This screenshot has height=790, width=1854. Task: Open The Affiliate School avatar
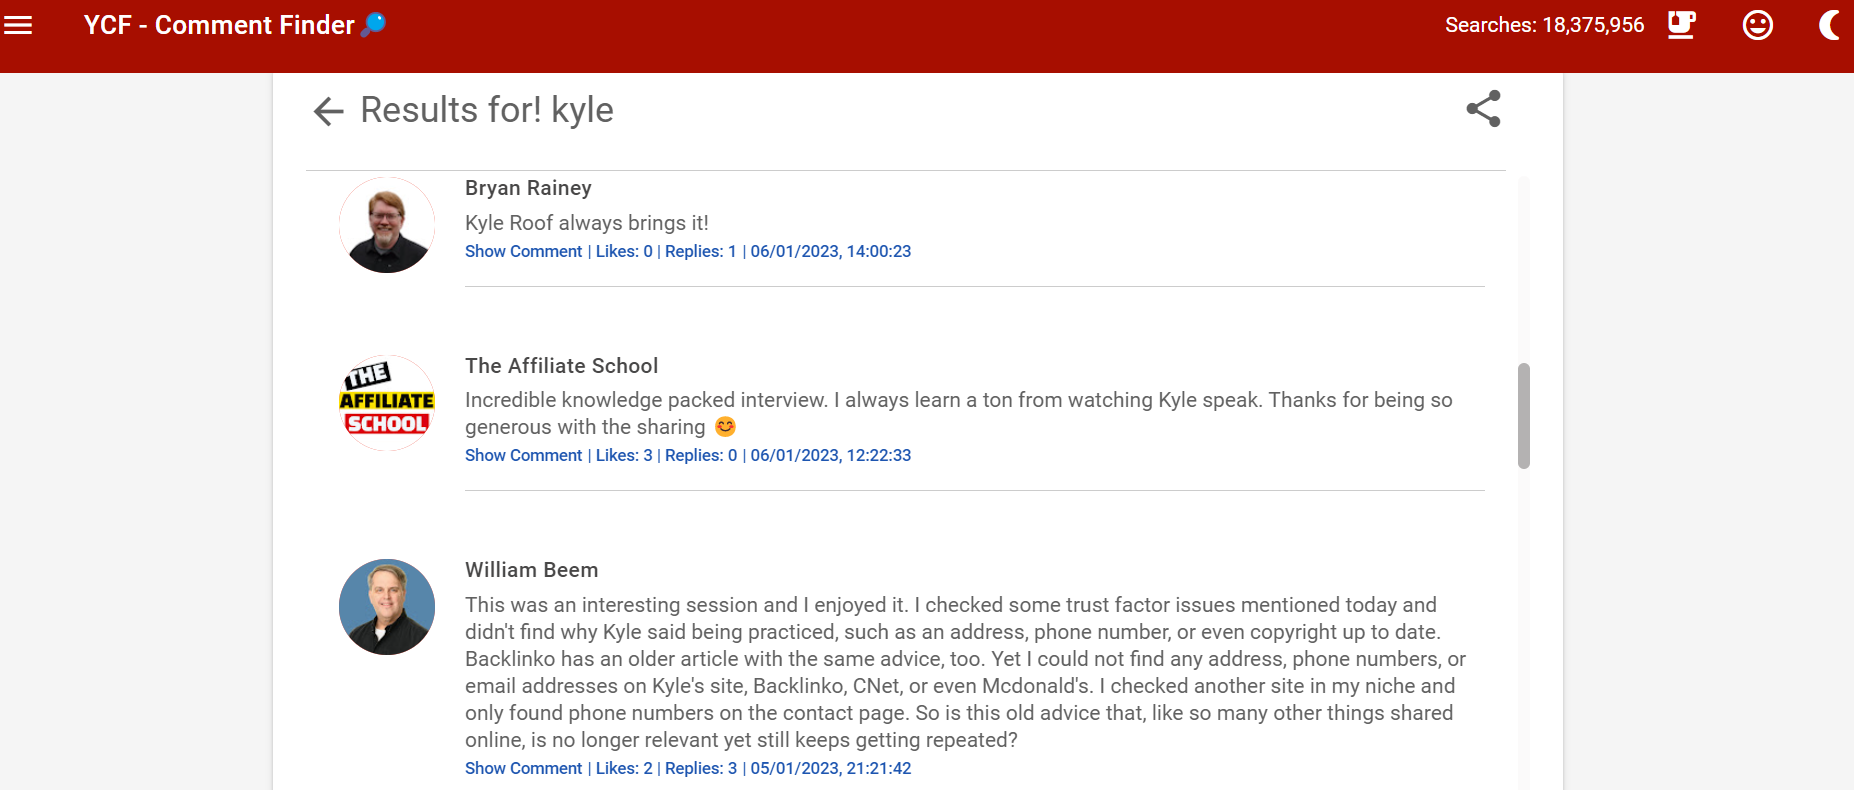387,403
